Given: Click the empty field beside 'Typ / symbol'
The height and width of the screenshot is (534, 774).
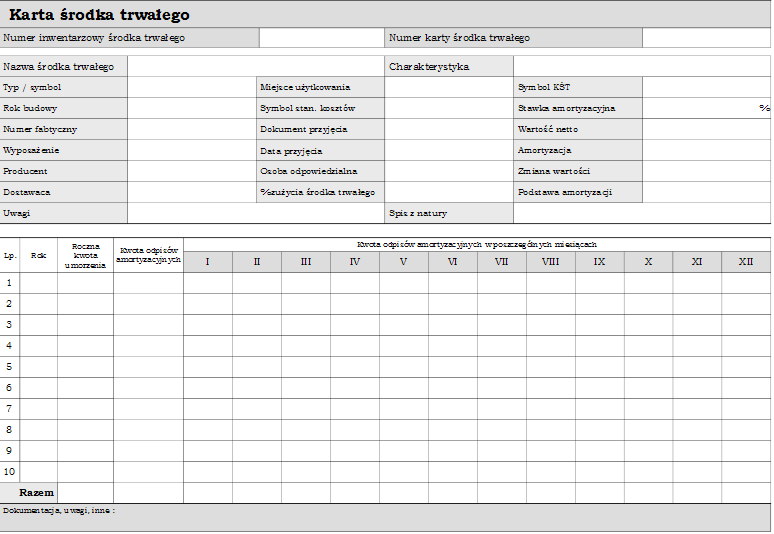Looking at the screenshot, I should (192, 87).
